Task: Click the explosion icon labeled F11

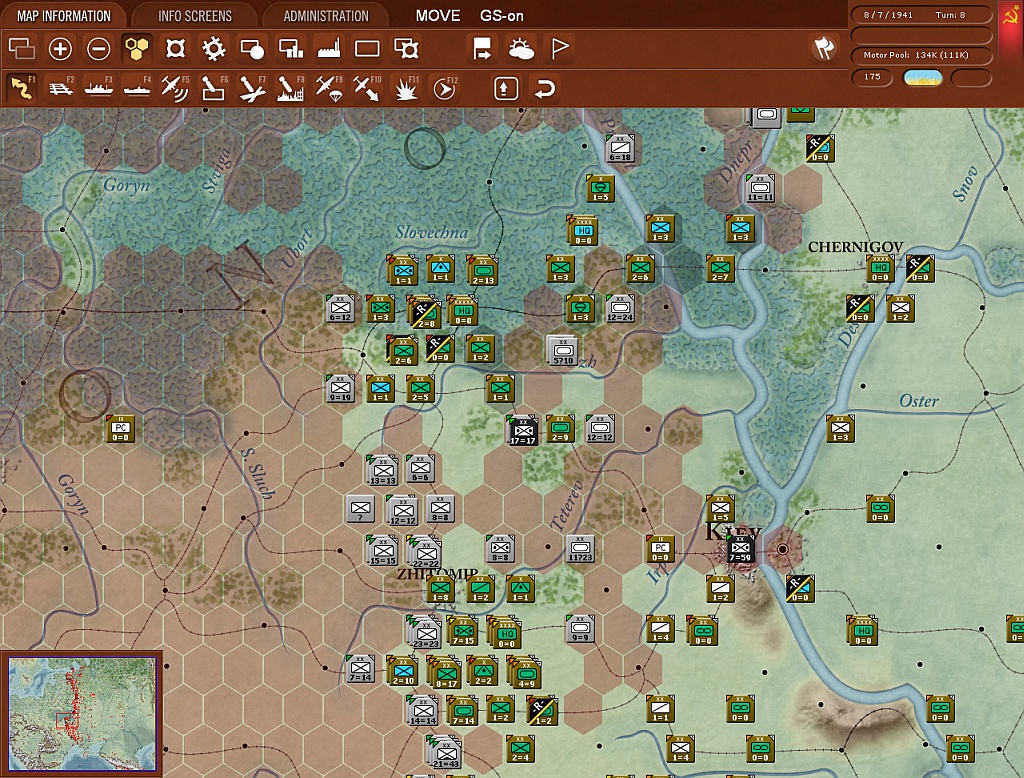Action: pyautogui.click(x=406, y=88)
